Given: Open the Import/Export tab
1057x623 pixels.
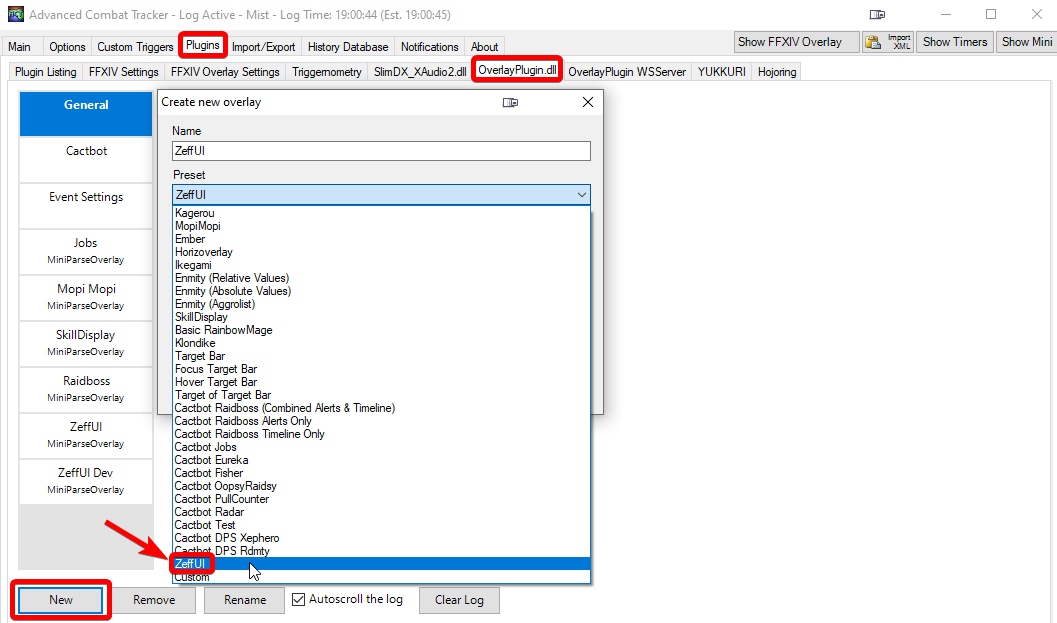Looking at the screenshot, I should click(264, 47).
